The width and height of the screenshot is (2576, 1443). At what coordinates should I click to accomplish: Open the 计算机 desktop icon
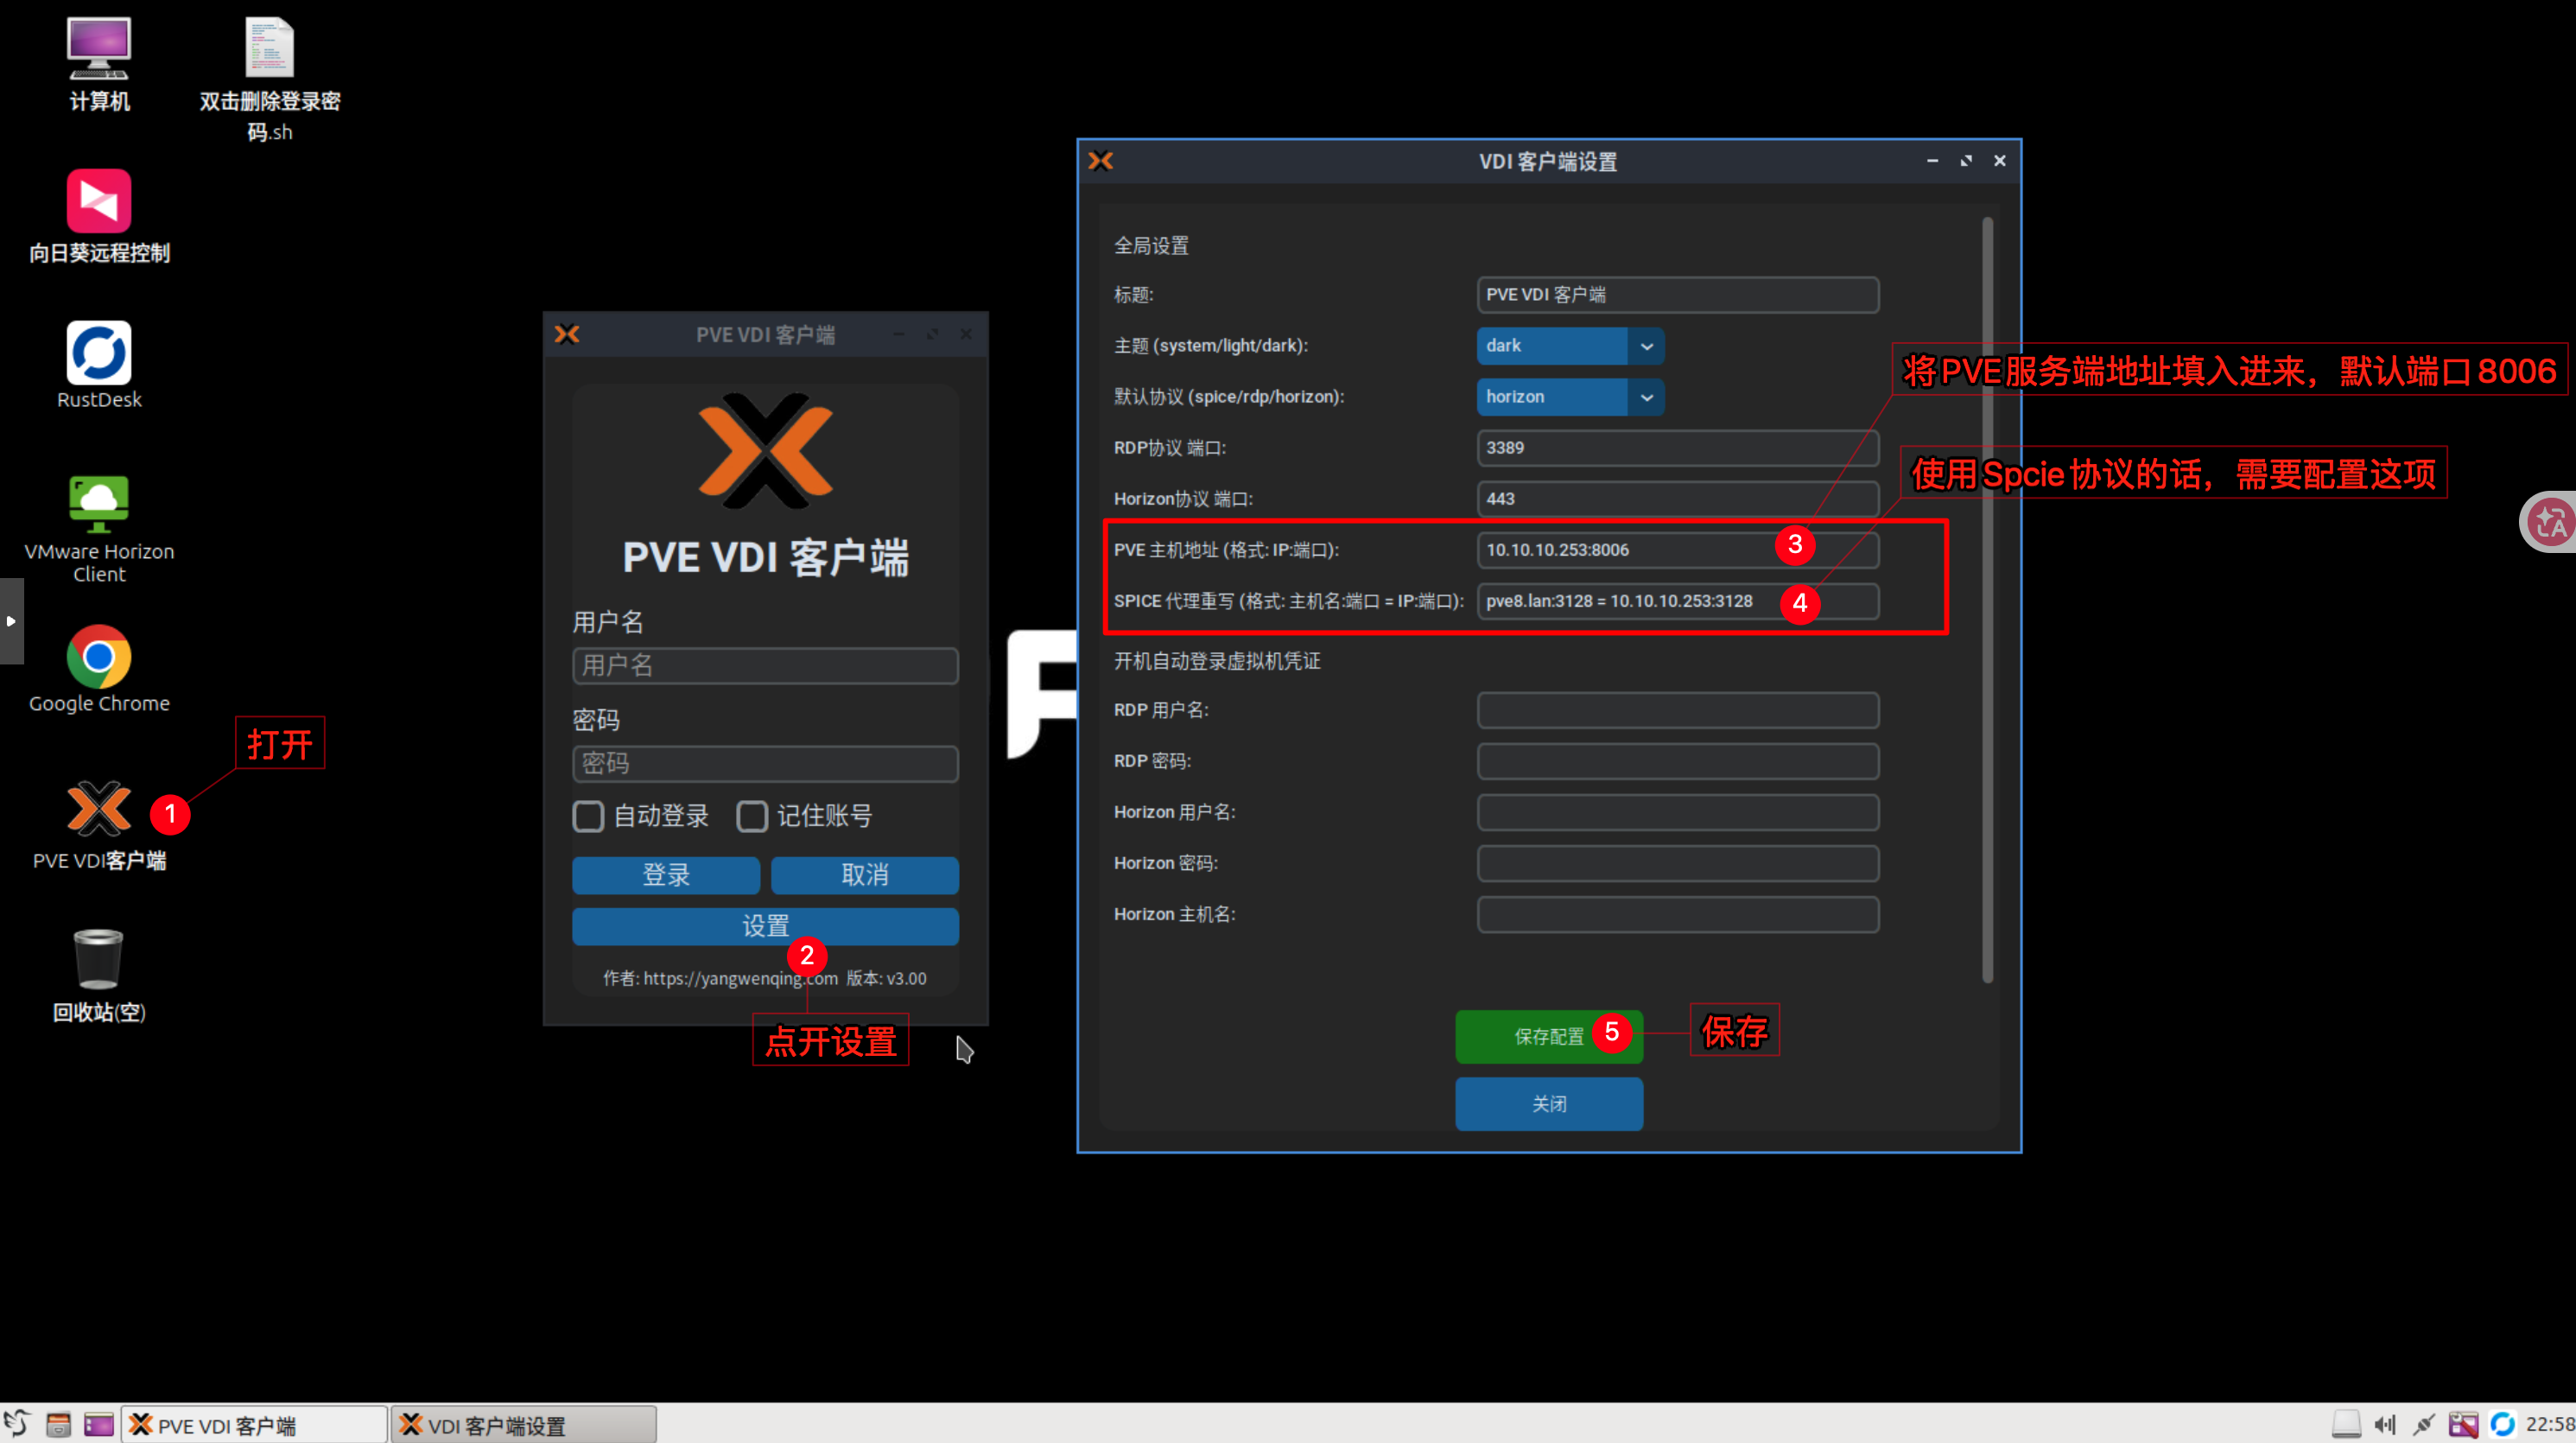click(98, 65)
